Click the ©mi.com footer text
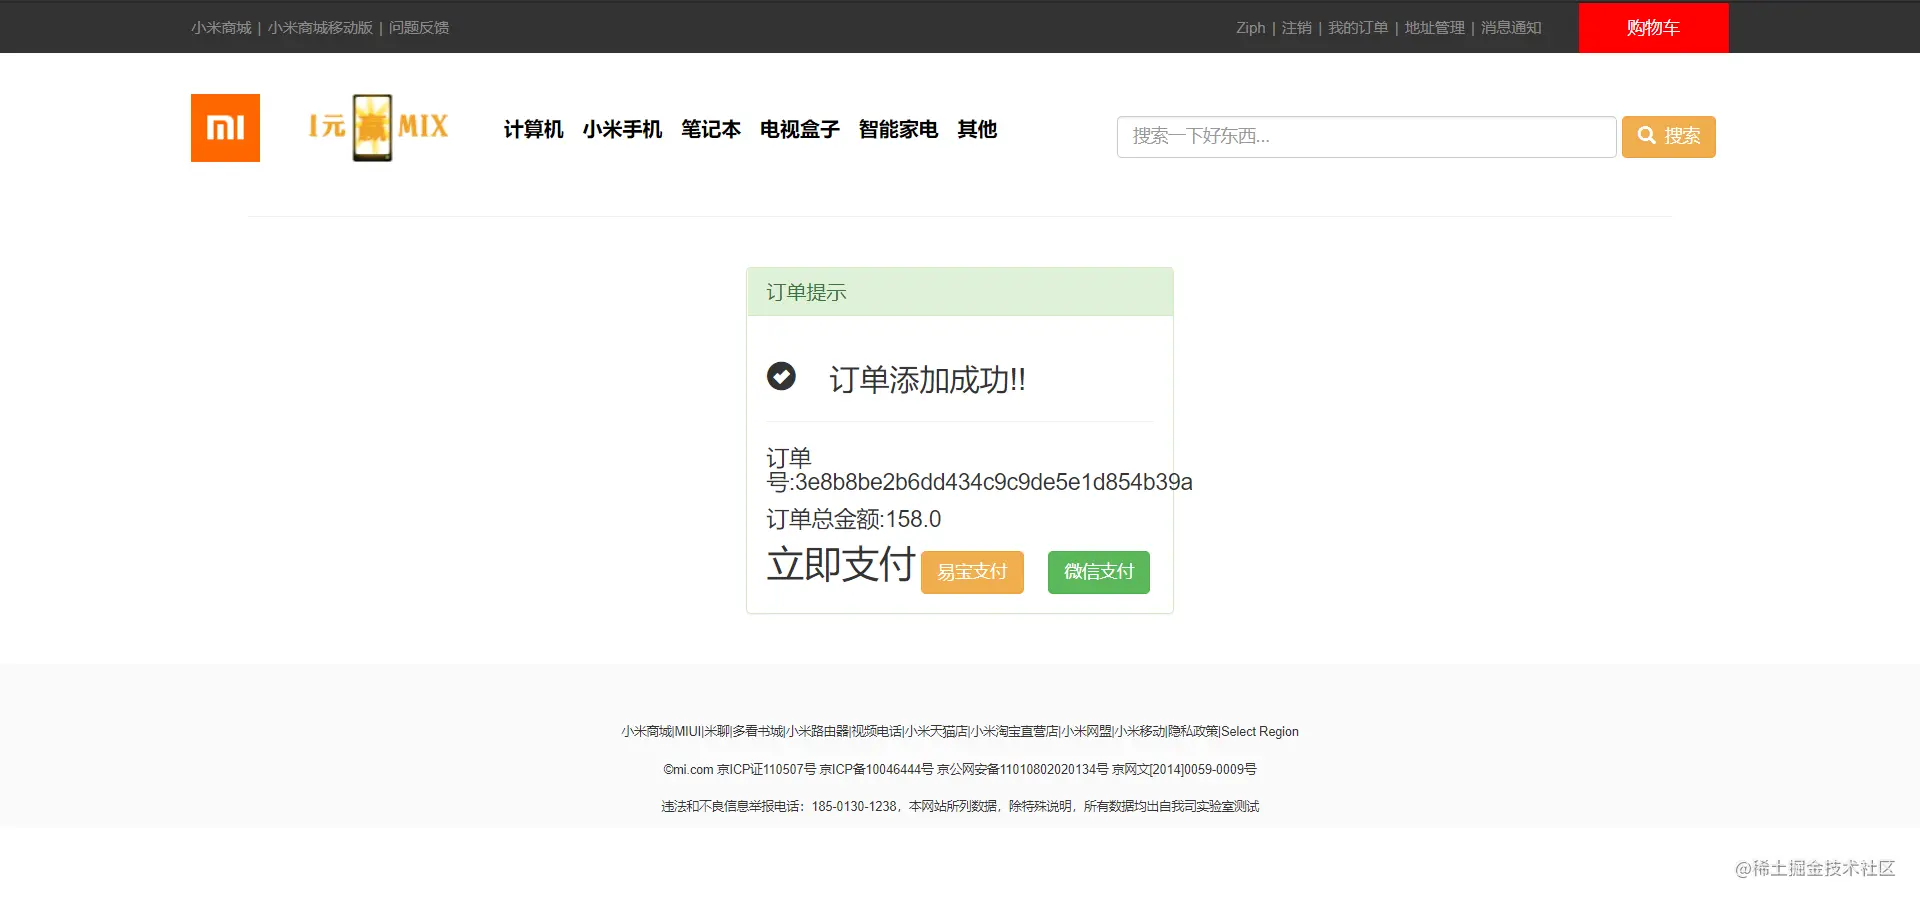This screenshot has height=903, width=1920. 688,770
